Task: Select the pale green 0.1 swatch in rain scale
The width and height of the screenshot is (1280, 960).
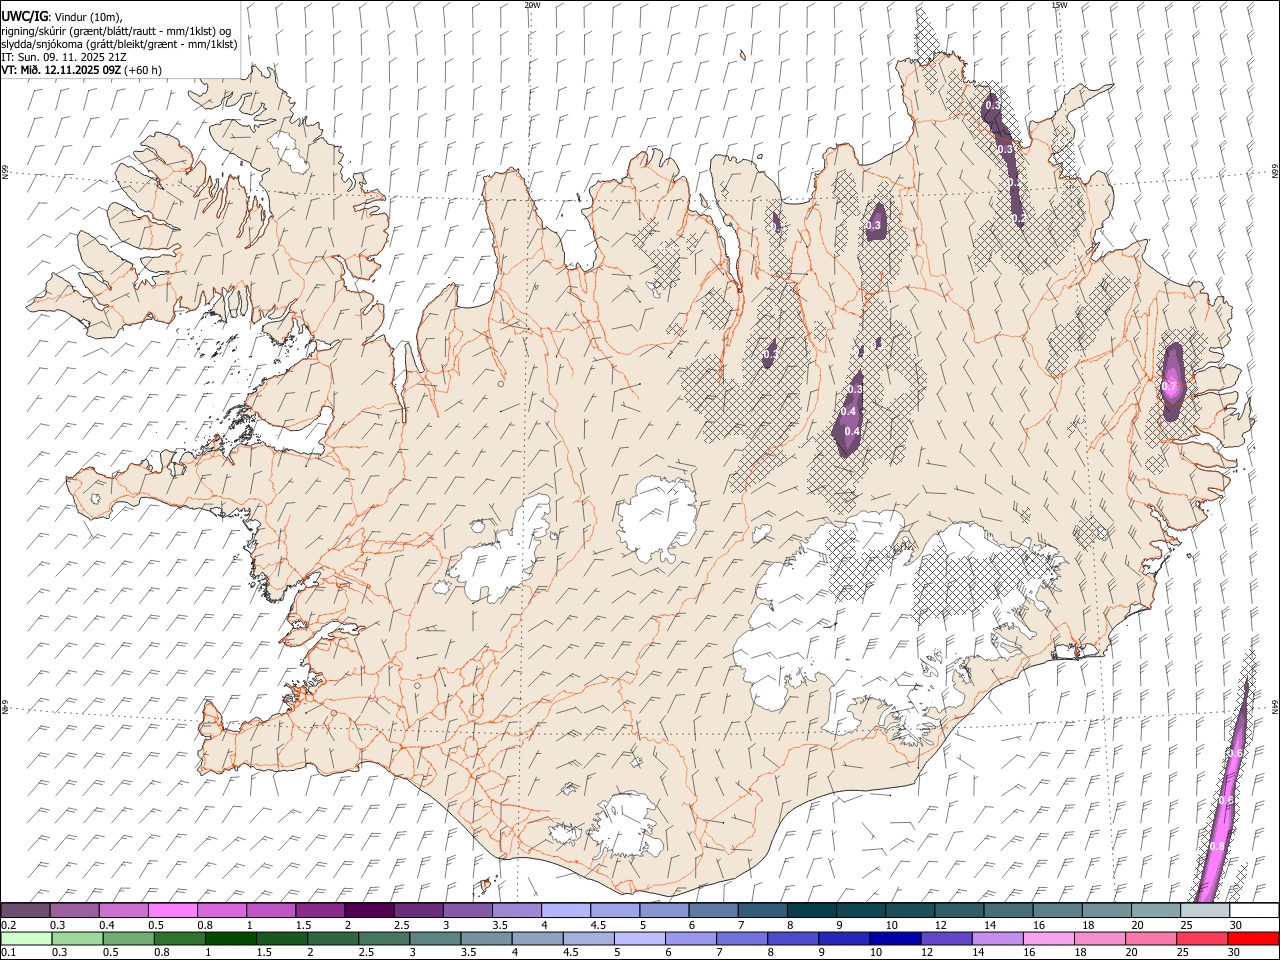Action: pyautogui.click(x=26, y=939)
